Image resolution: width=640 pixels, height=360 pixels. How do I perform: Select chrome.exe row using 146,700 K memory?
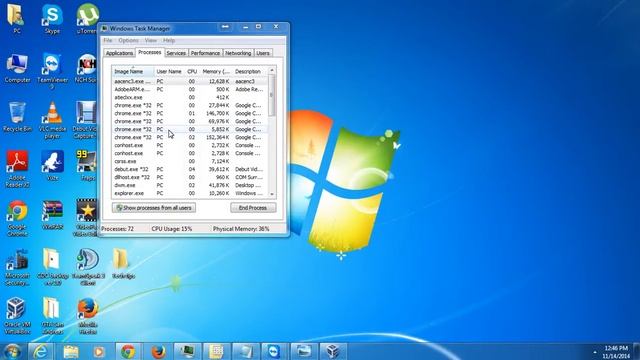click(190, 113)
